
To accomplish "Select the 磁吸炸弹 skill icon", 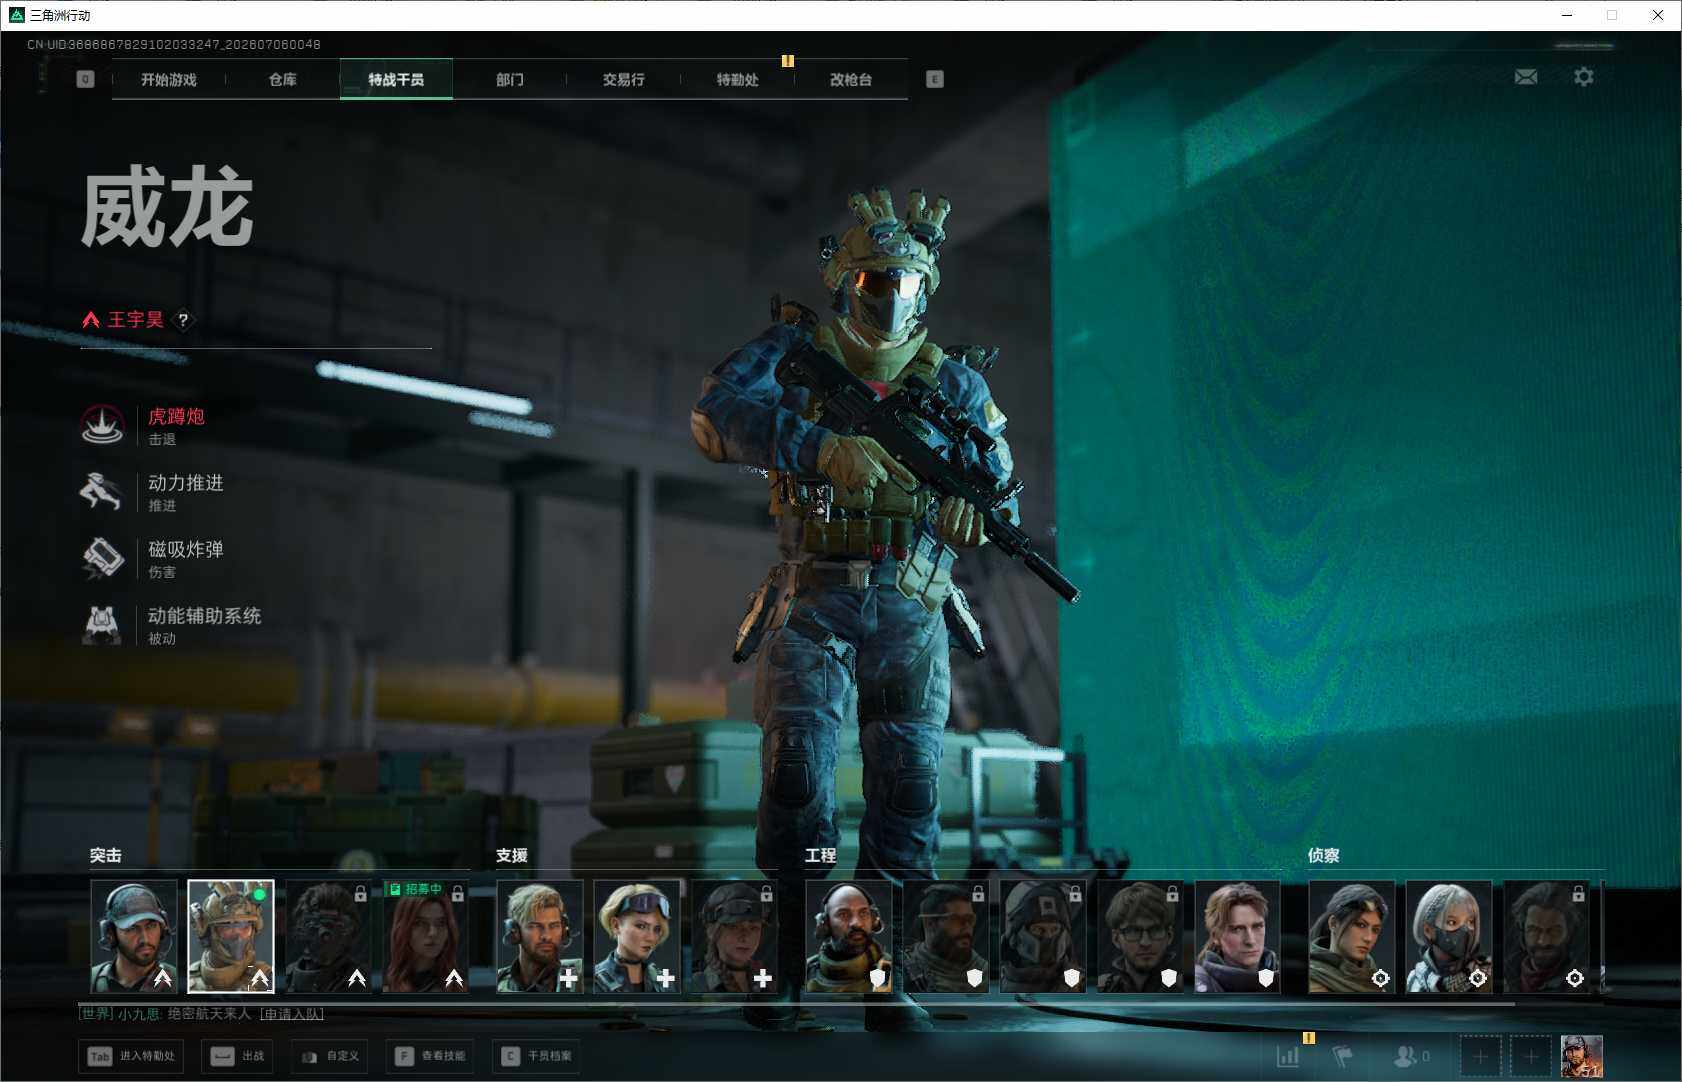I will [102, 559].
